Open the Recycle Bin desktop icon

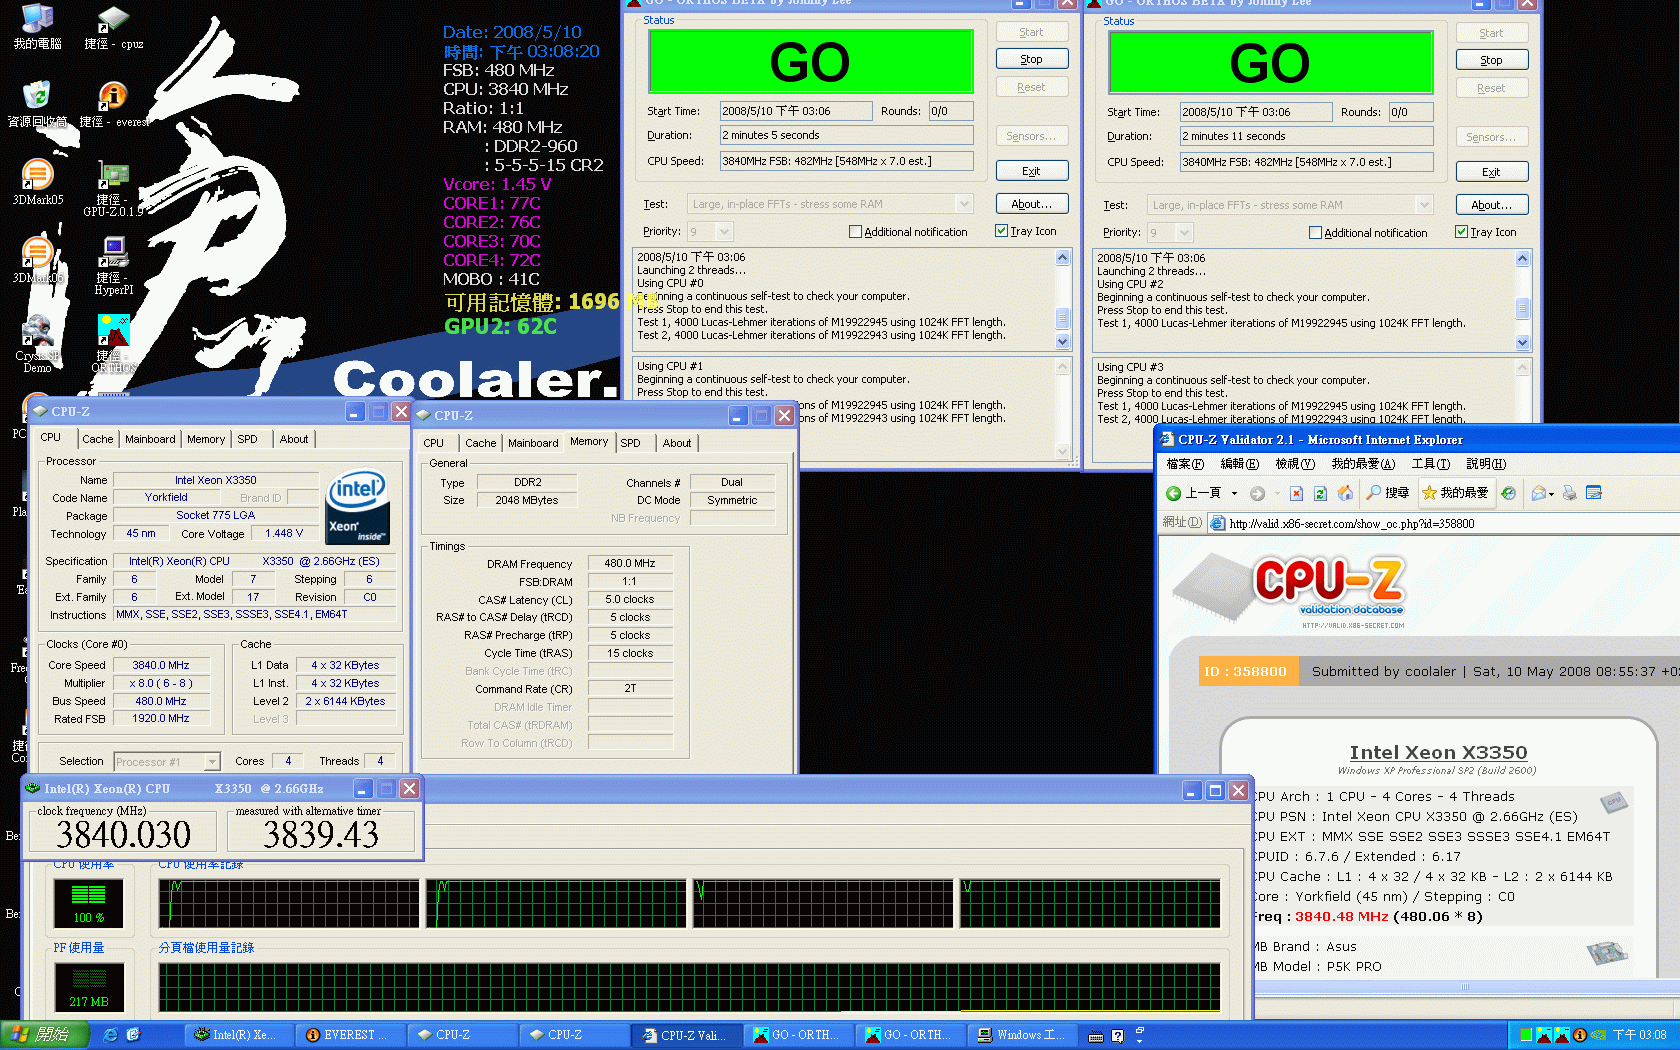[x=37, y=104]
